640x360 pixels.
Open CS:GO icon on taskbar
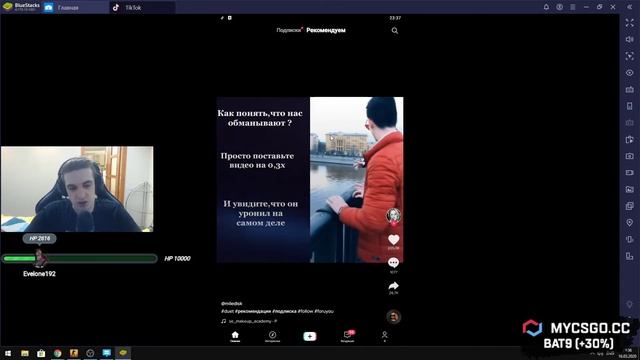coord(74,353)
